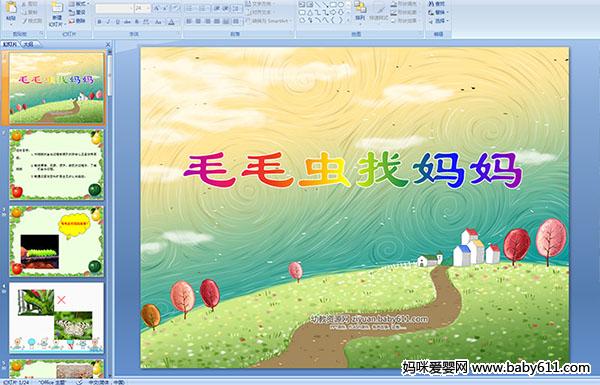This screenshot has width=600, height=385.
Task: Click the New Slide icon
Action: 57,8
